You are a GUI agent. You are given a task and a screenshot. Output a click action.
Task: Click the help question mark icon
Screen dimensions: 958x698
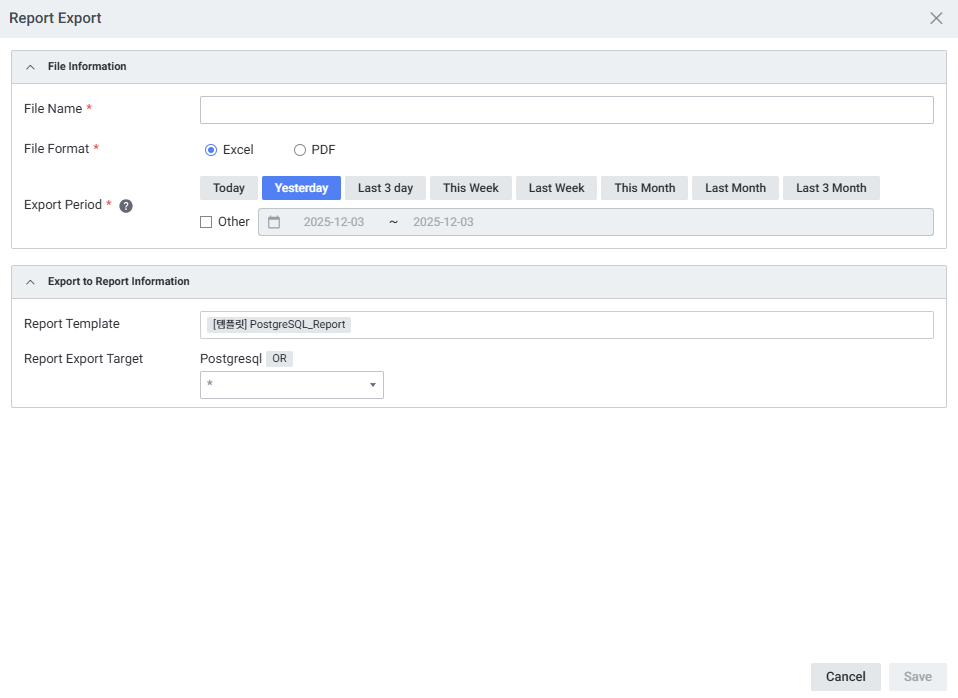pyautogui.click(x=126, y=206)
